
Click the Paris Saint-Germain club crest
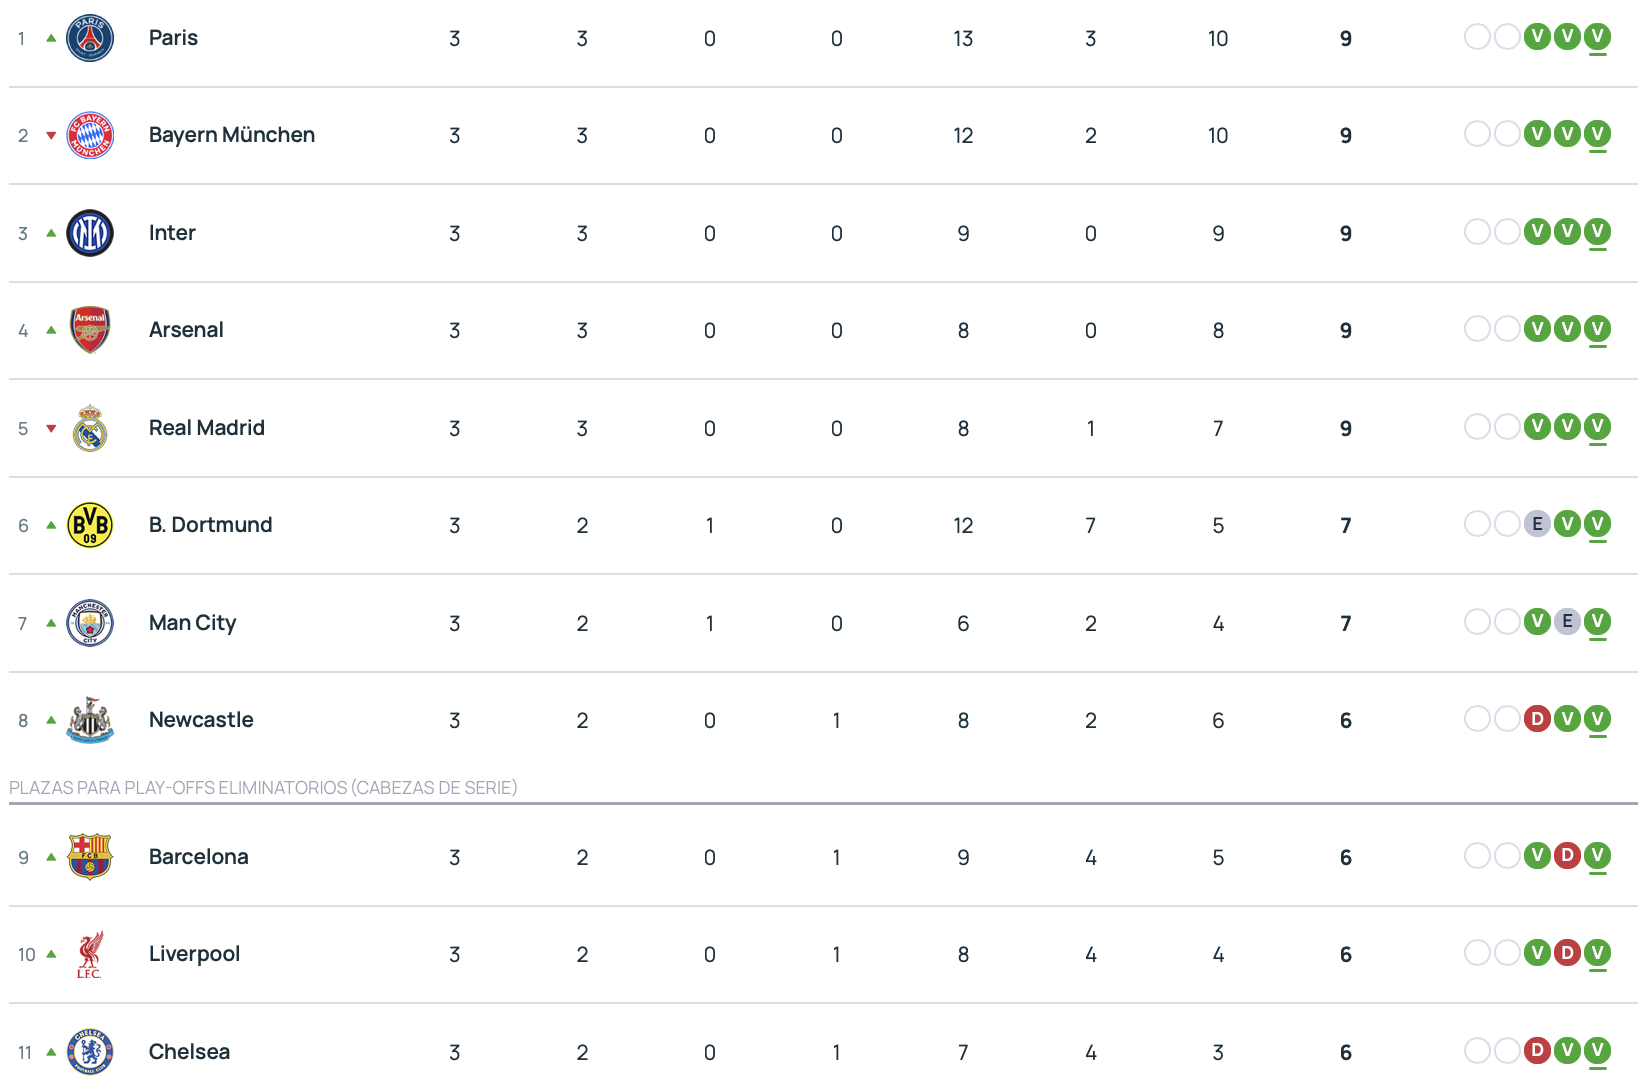coord(90,38)
